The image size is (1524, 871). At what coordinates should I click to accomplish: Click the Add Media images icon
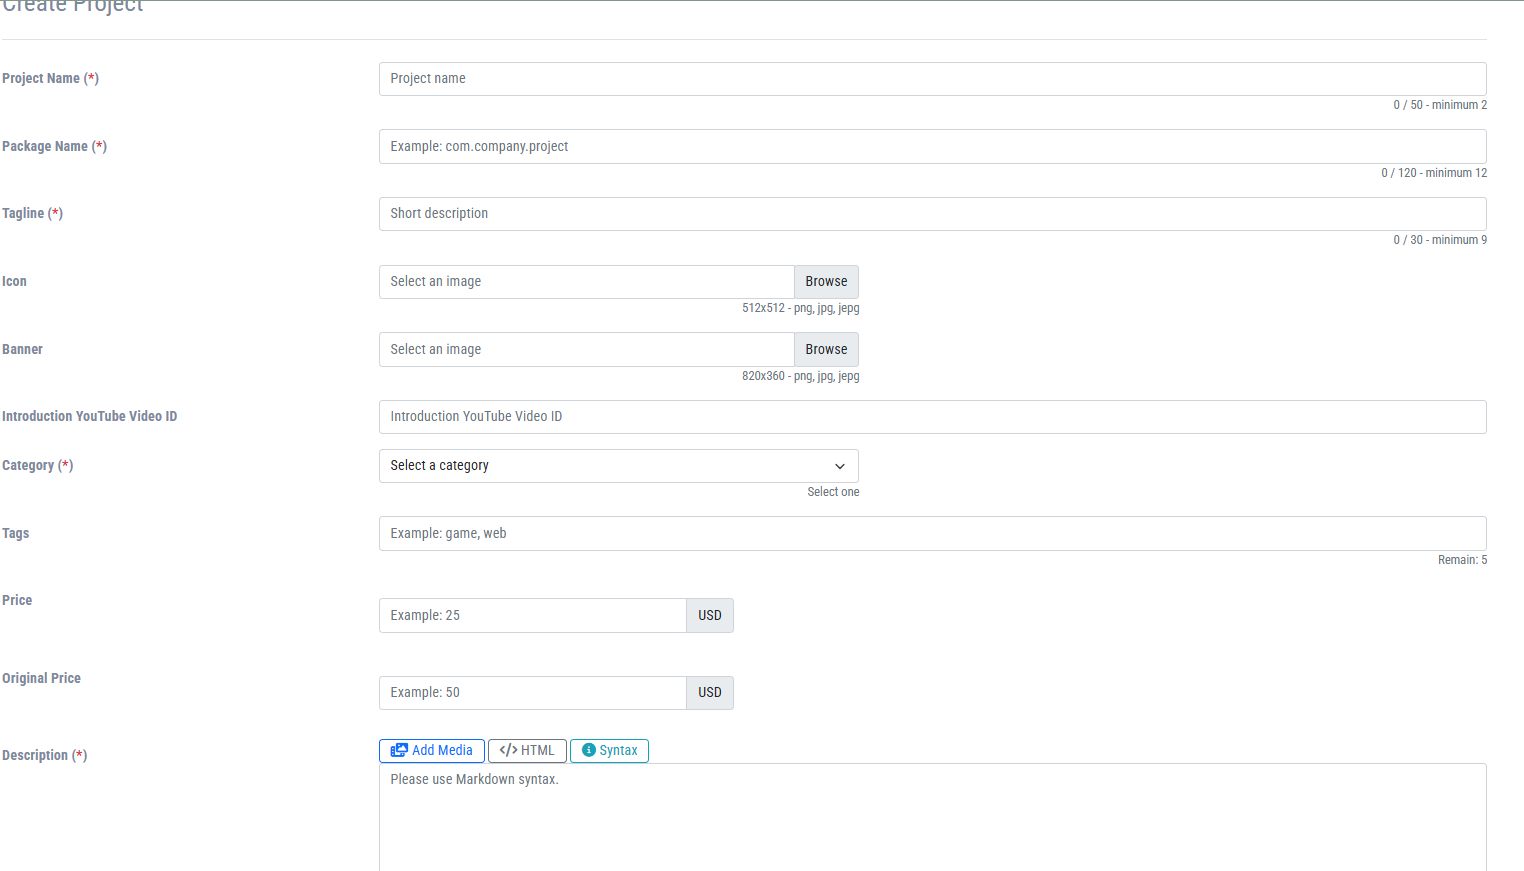399,751
